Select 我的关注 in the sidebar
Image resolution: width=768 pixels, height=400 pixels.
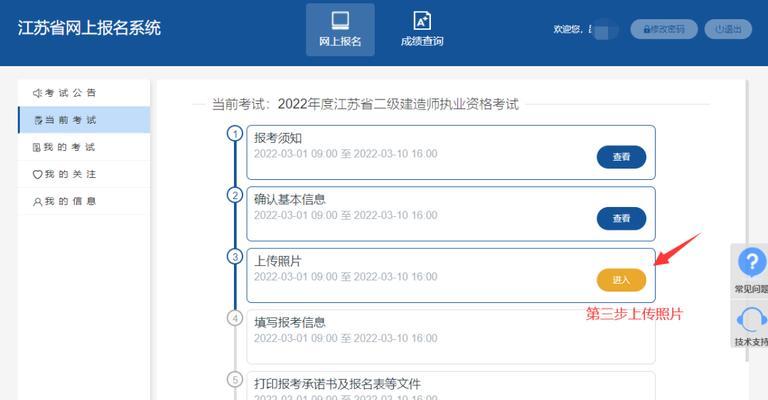pyautogui.click(x=84, y=174)
